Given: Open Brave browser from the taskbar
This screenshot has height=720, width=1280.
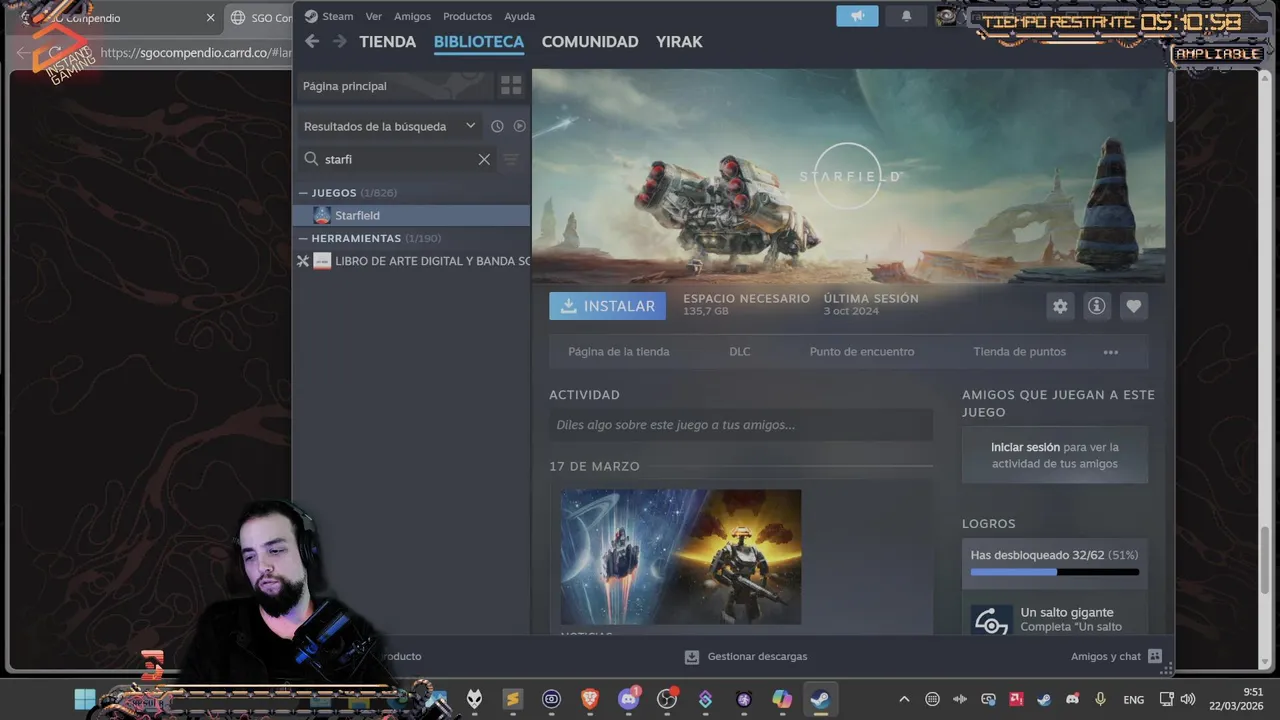Looking at the screenshot, I should (590, 699).
